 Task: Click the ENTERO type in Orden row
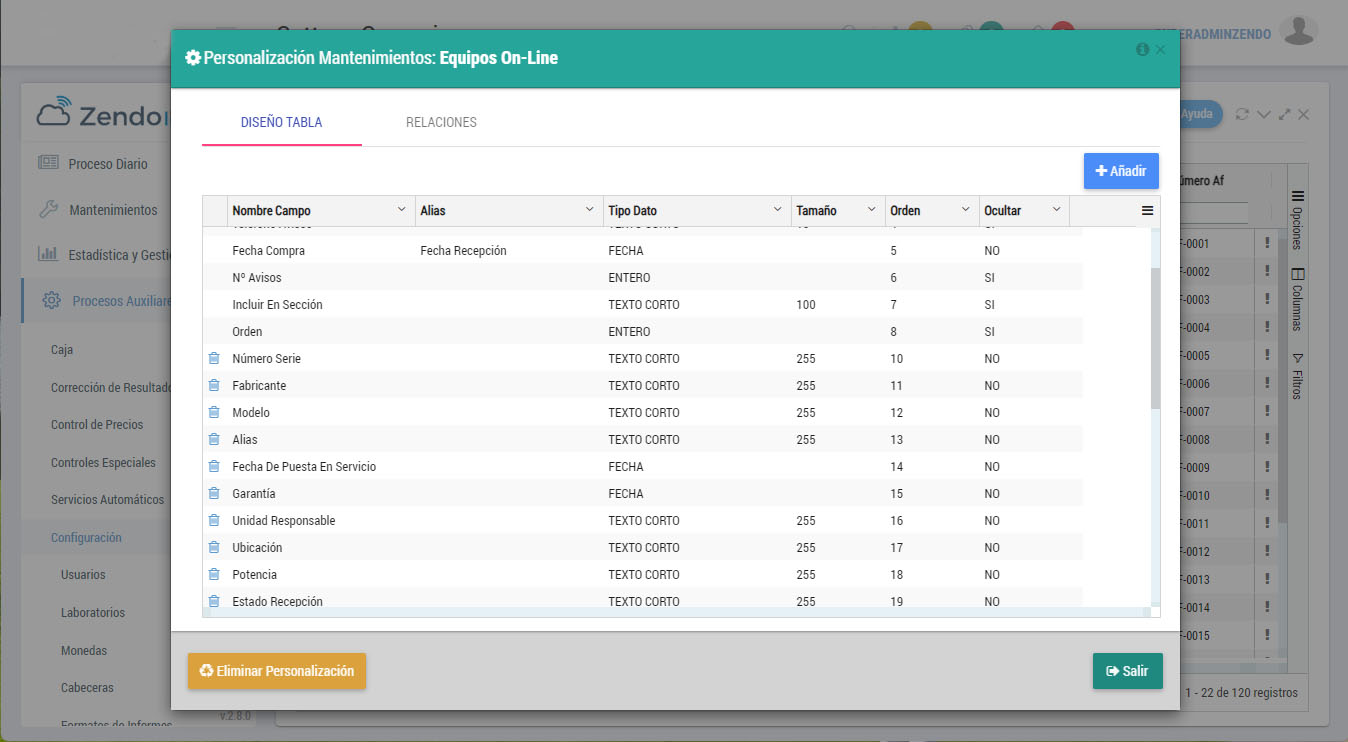(629, 331)
